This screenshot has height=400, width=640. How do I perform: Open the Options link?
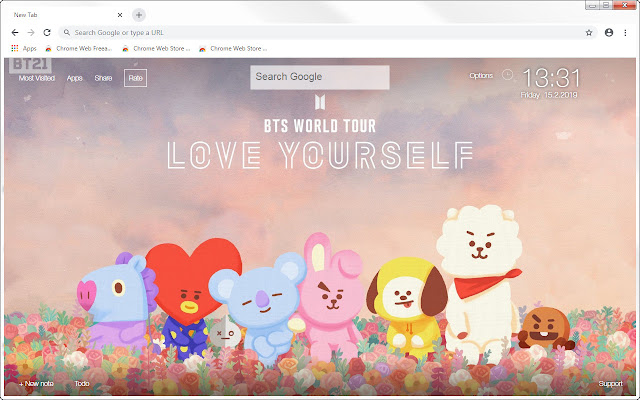(481, 76)
